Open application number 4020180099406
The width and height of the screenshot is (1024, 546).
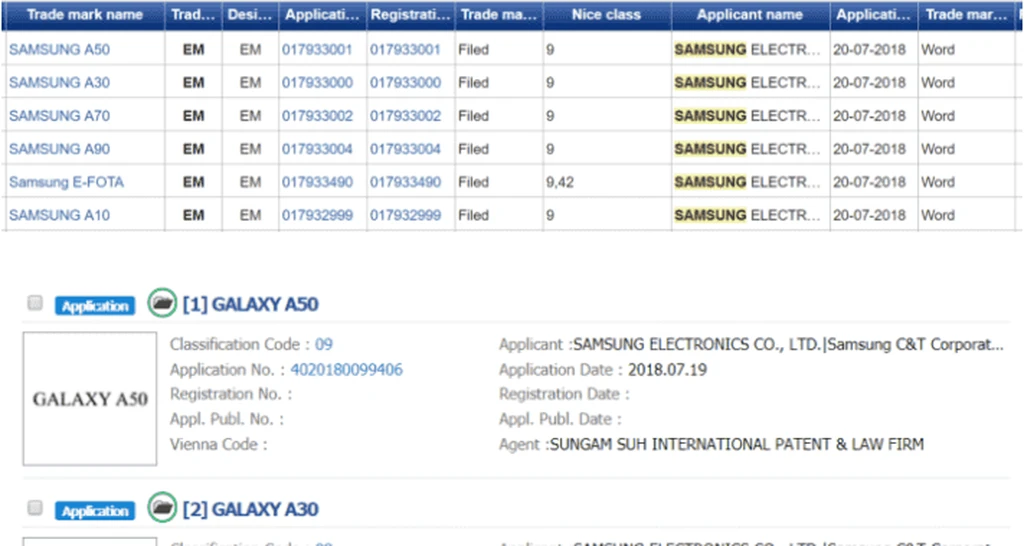click(347, 370)
